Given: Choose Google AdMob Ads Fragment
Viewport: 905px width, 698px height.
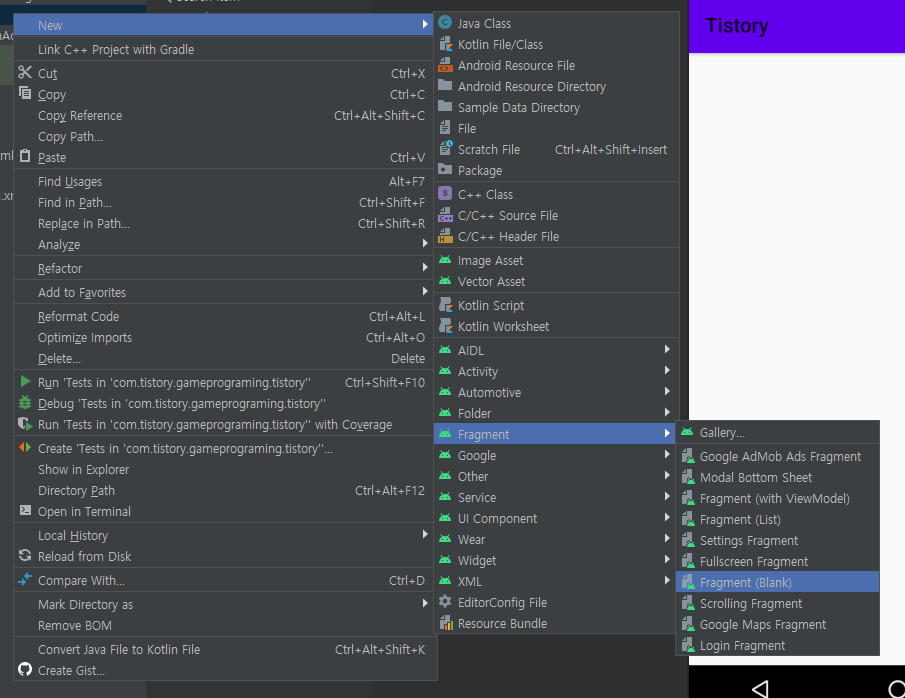Looking at the screenshot, I should pyautogui.click(x=777, y=456).
